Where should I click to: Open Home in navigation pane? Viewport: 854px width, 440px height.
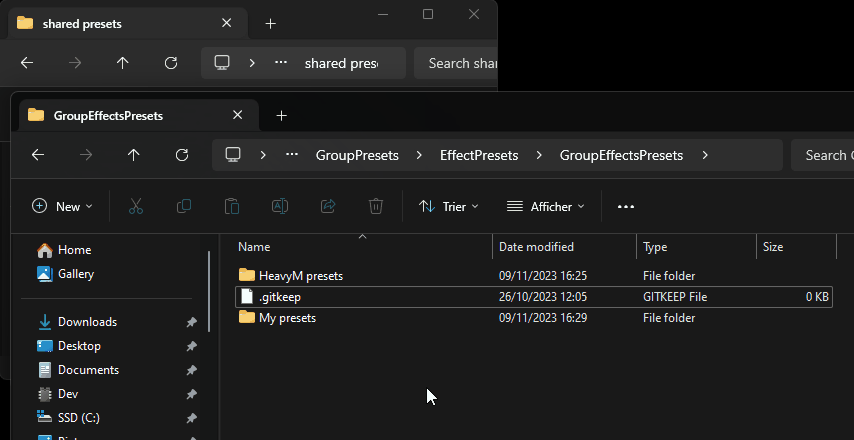click(x=64, y=250)
